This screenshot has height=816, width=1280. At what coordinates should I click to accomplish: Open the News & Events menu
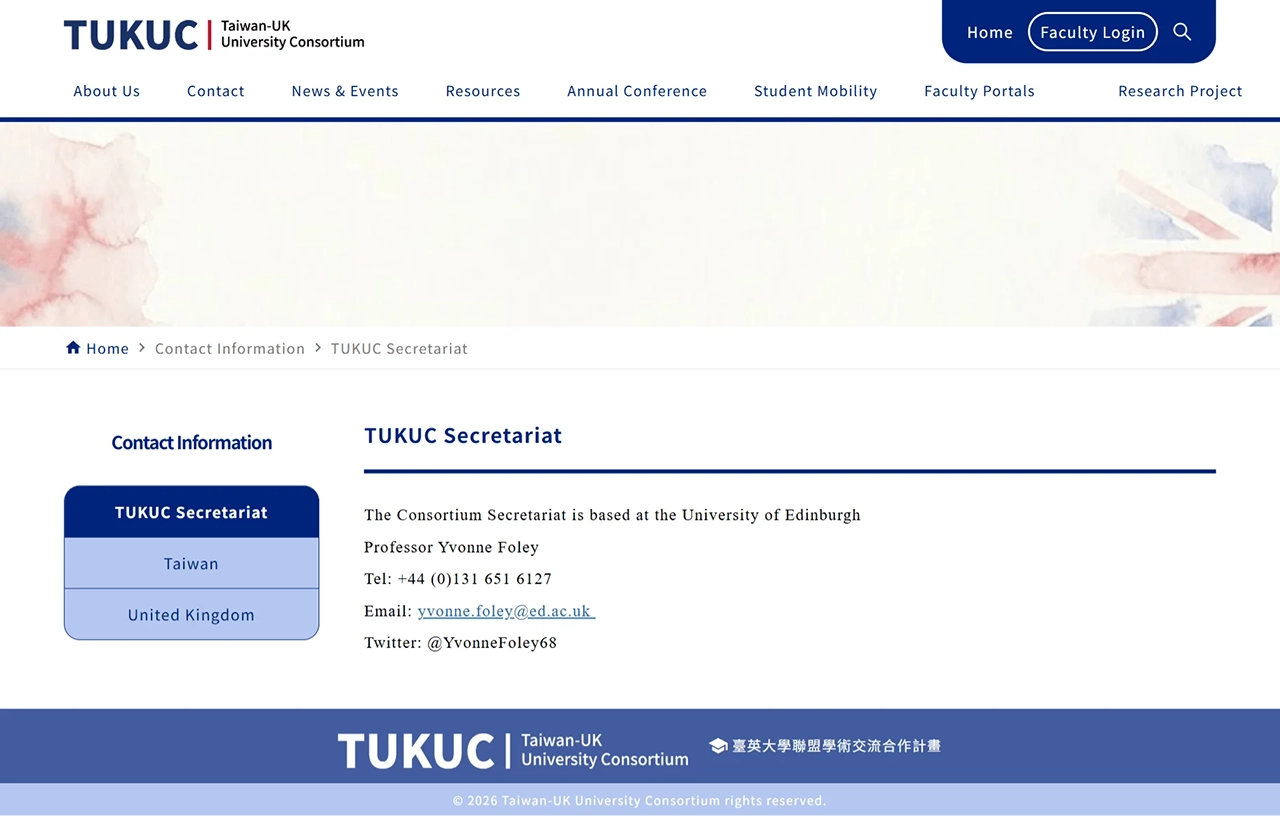(345, 91)
